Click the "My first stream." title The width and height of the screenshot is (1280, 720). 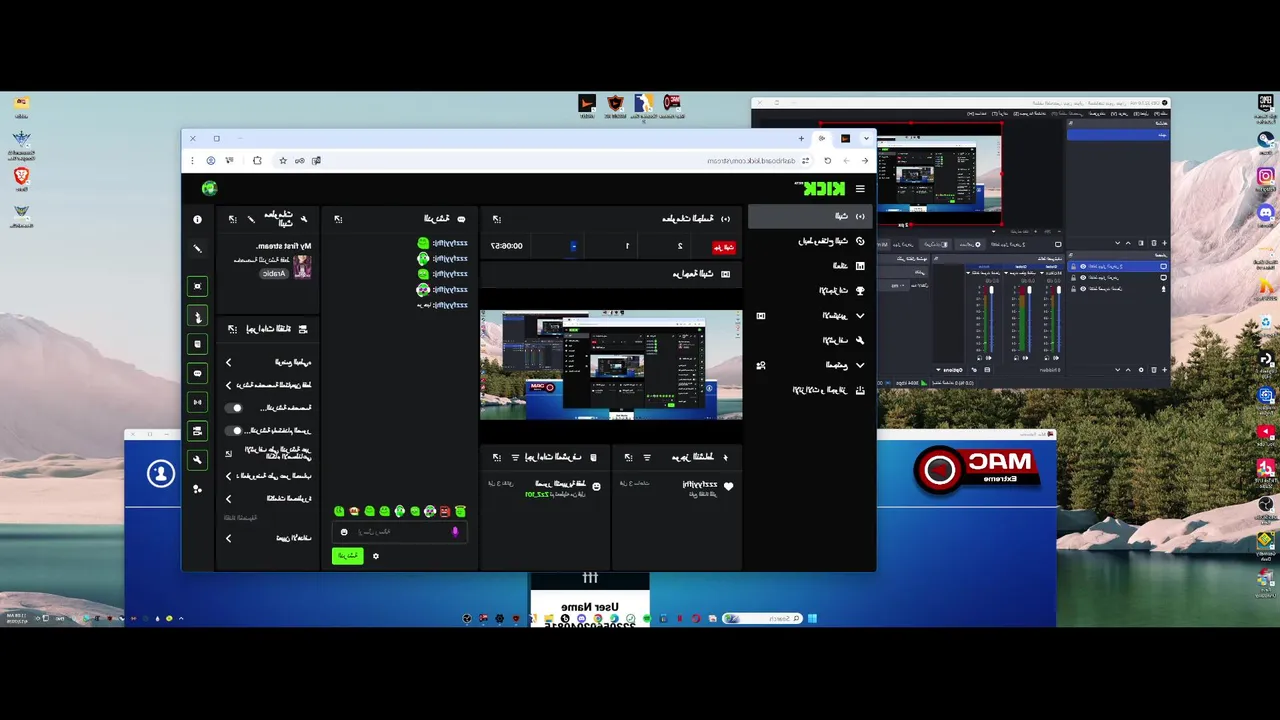pyautogui.click(x=284, y=246)
